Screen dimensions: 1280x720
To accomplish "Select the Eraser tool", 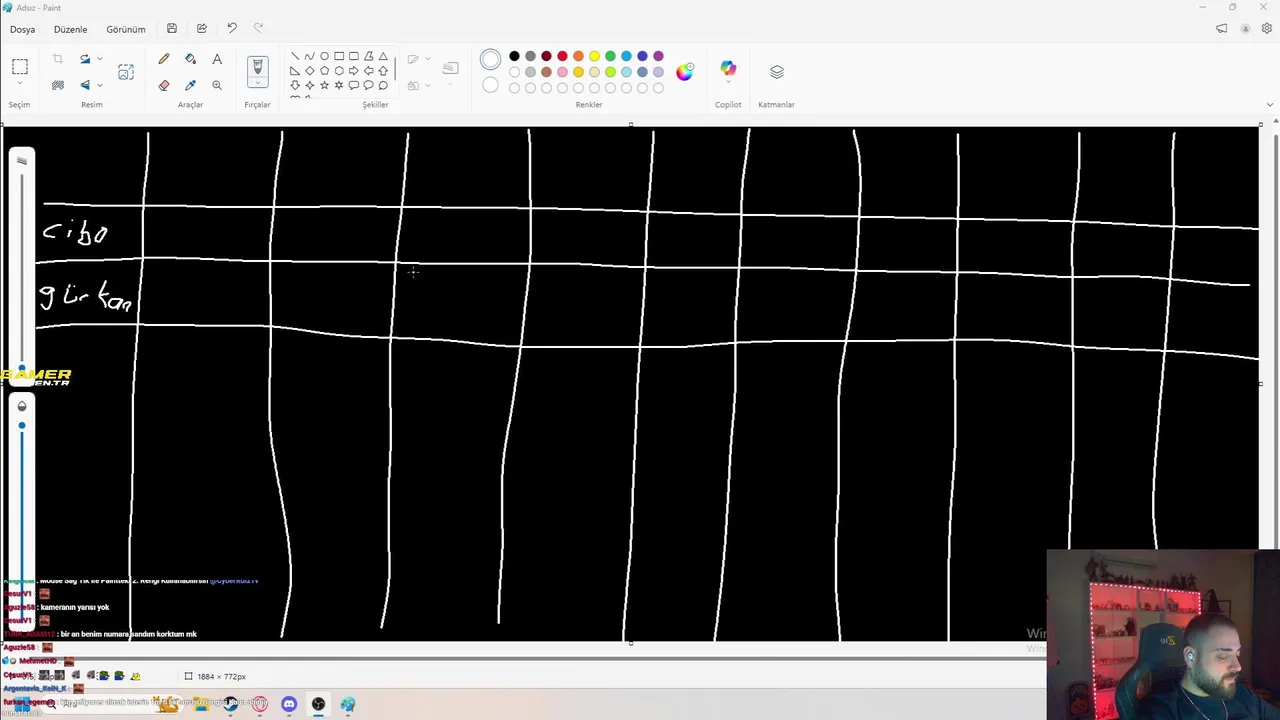I will (x=164, y=85).
